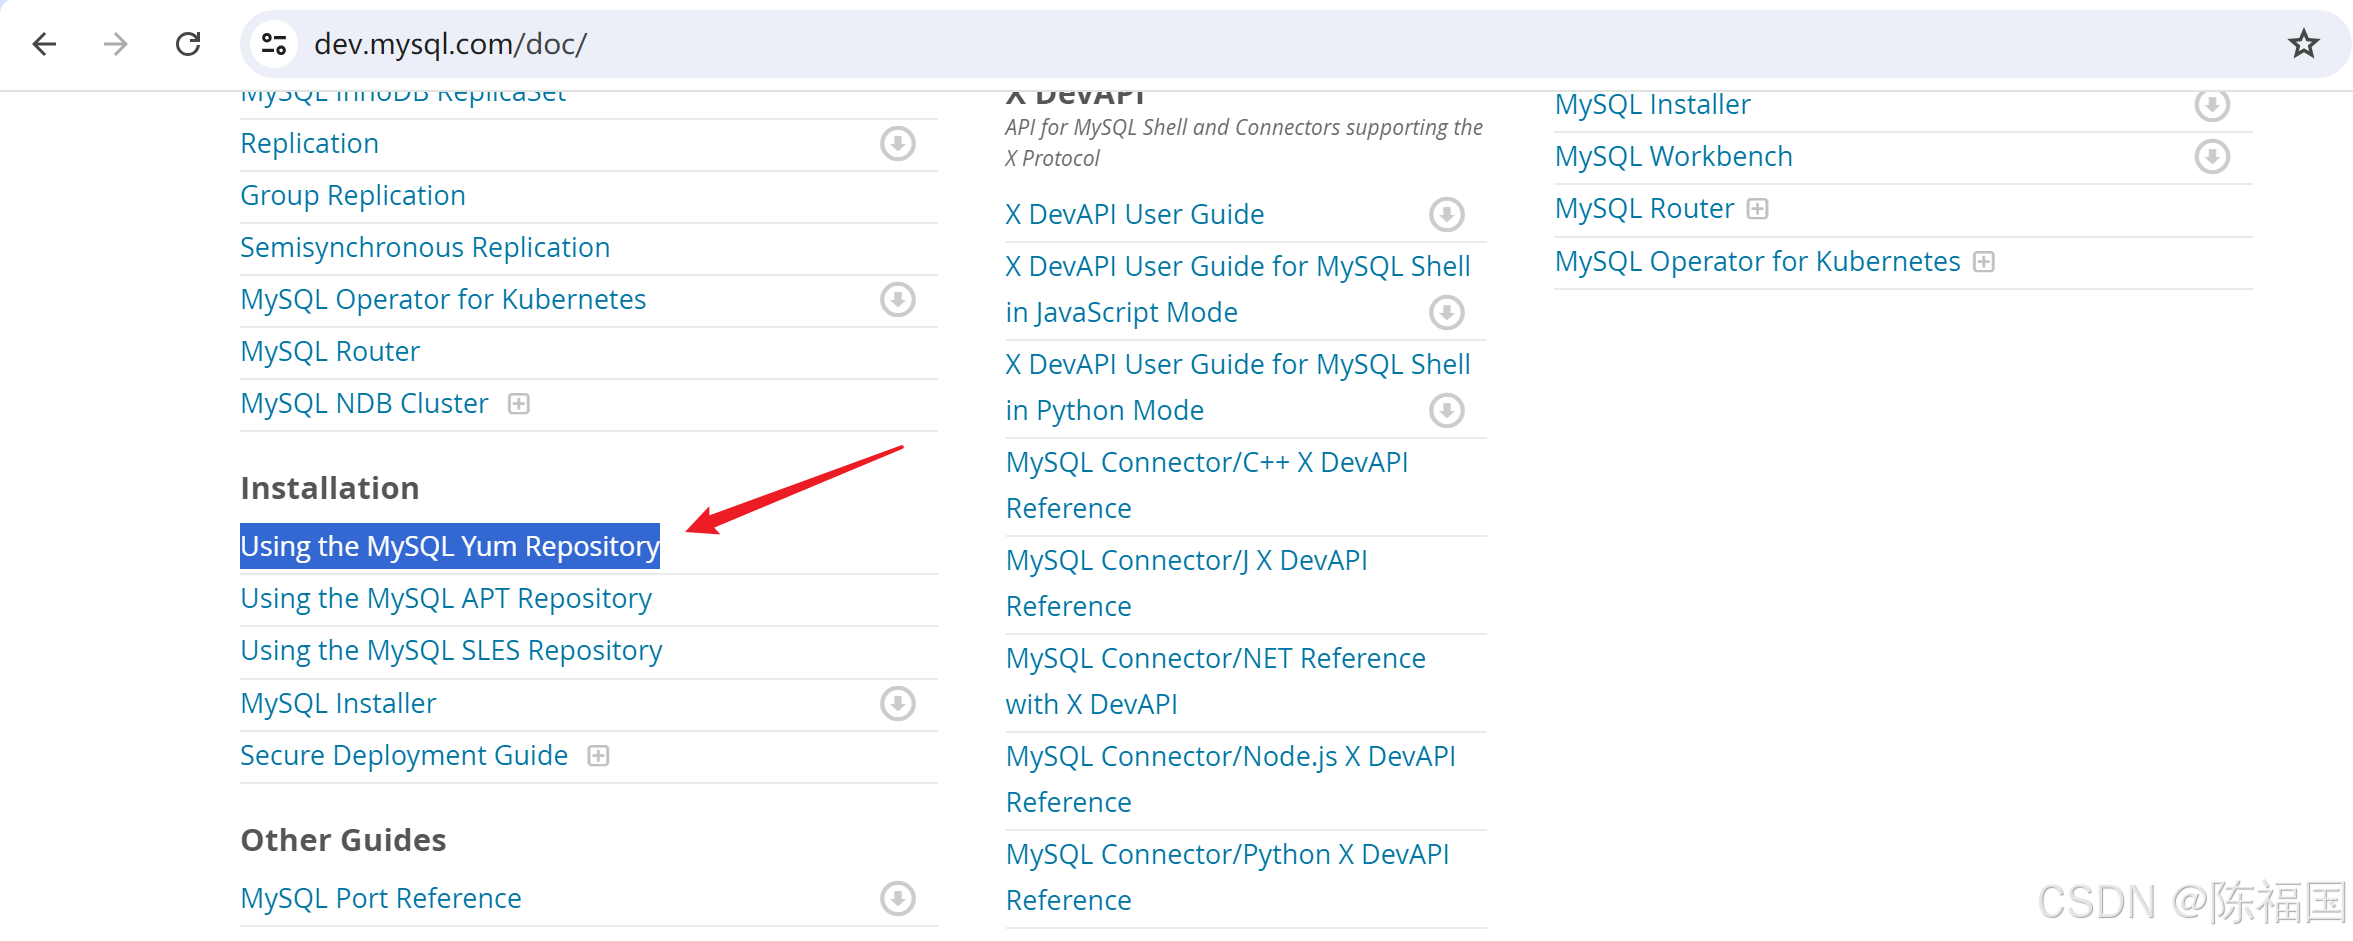Open MySQL Operator for Kubernetes link in right column
Screen dimensions: 2353x941
click(1758, 261)
